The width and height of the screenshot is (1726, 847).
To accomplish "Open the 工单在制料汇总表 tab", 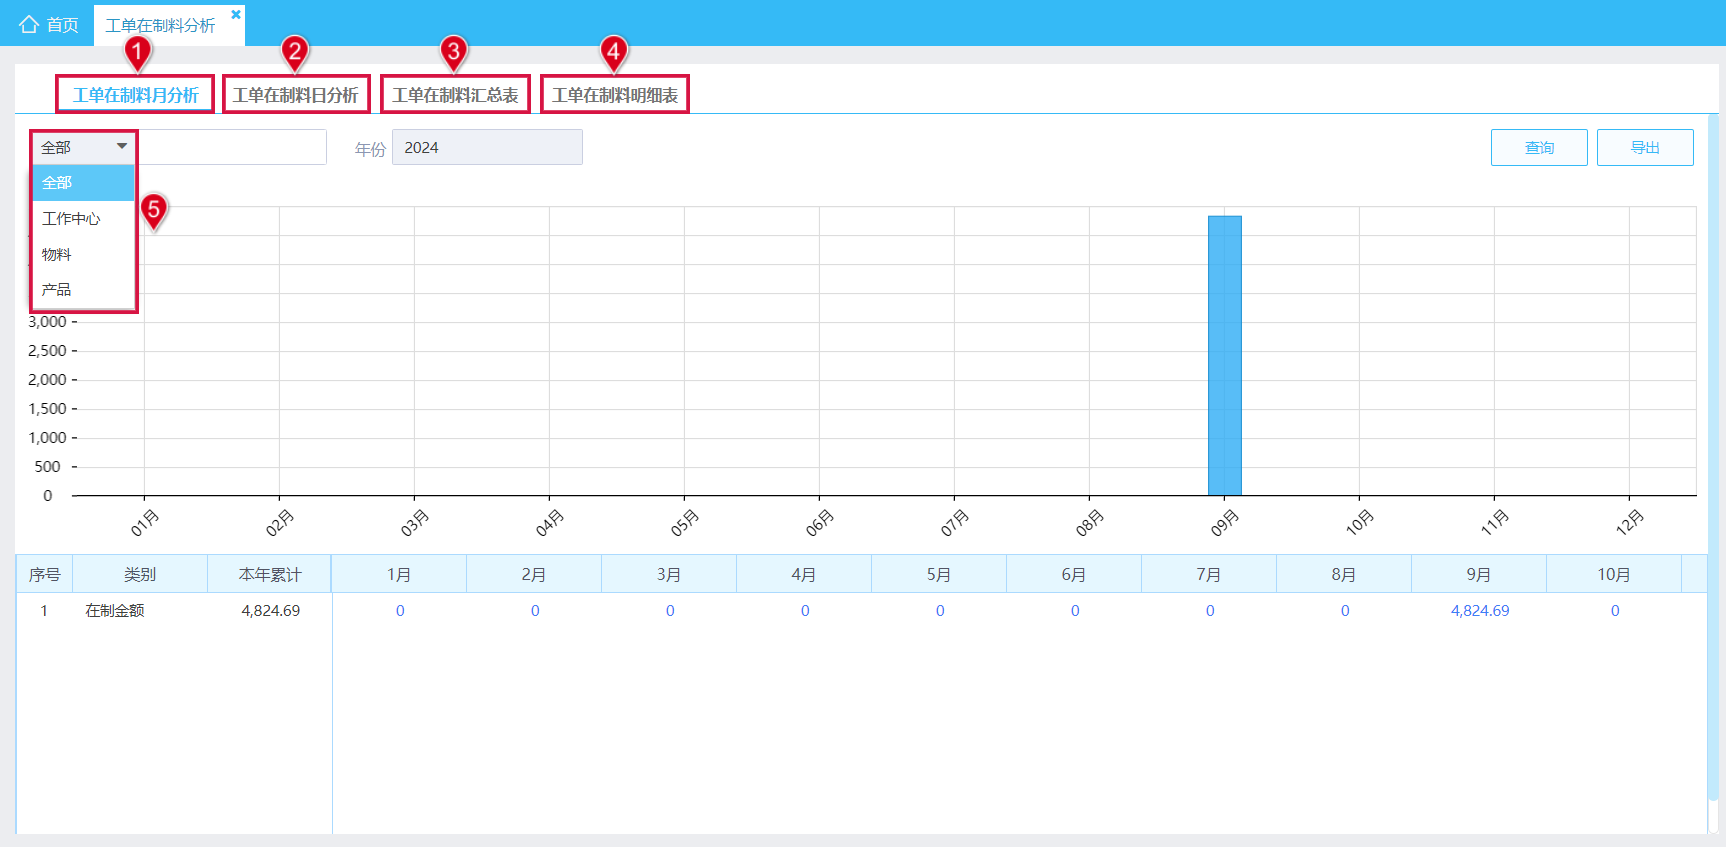I will [x=455, y=95].
